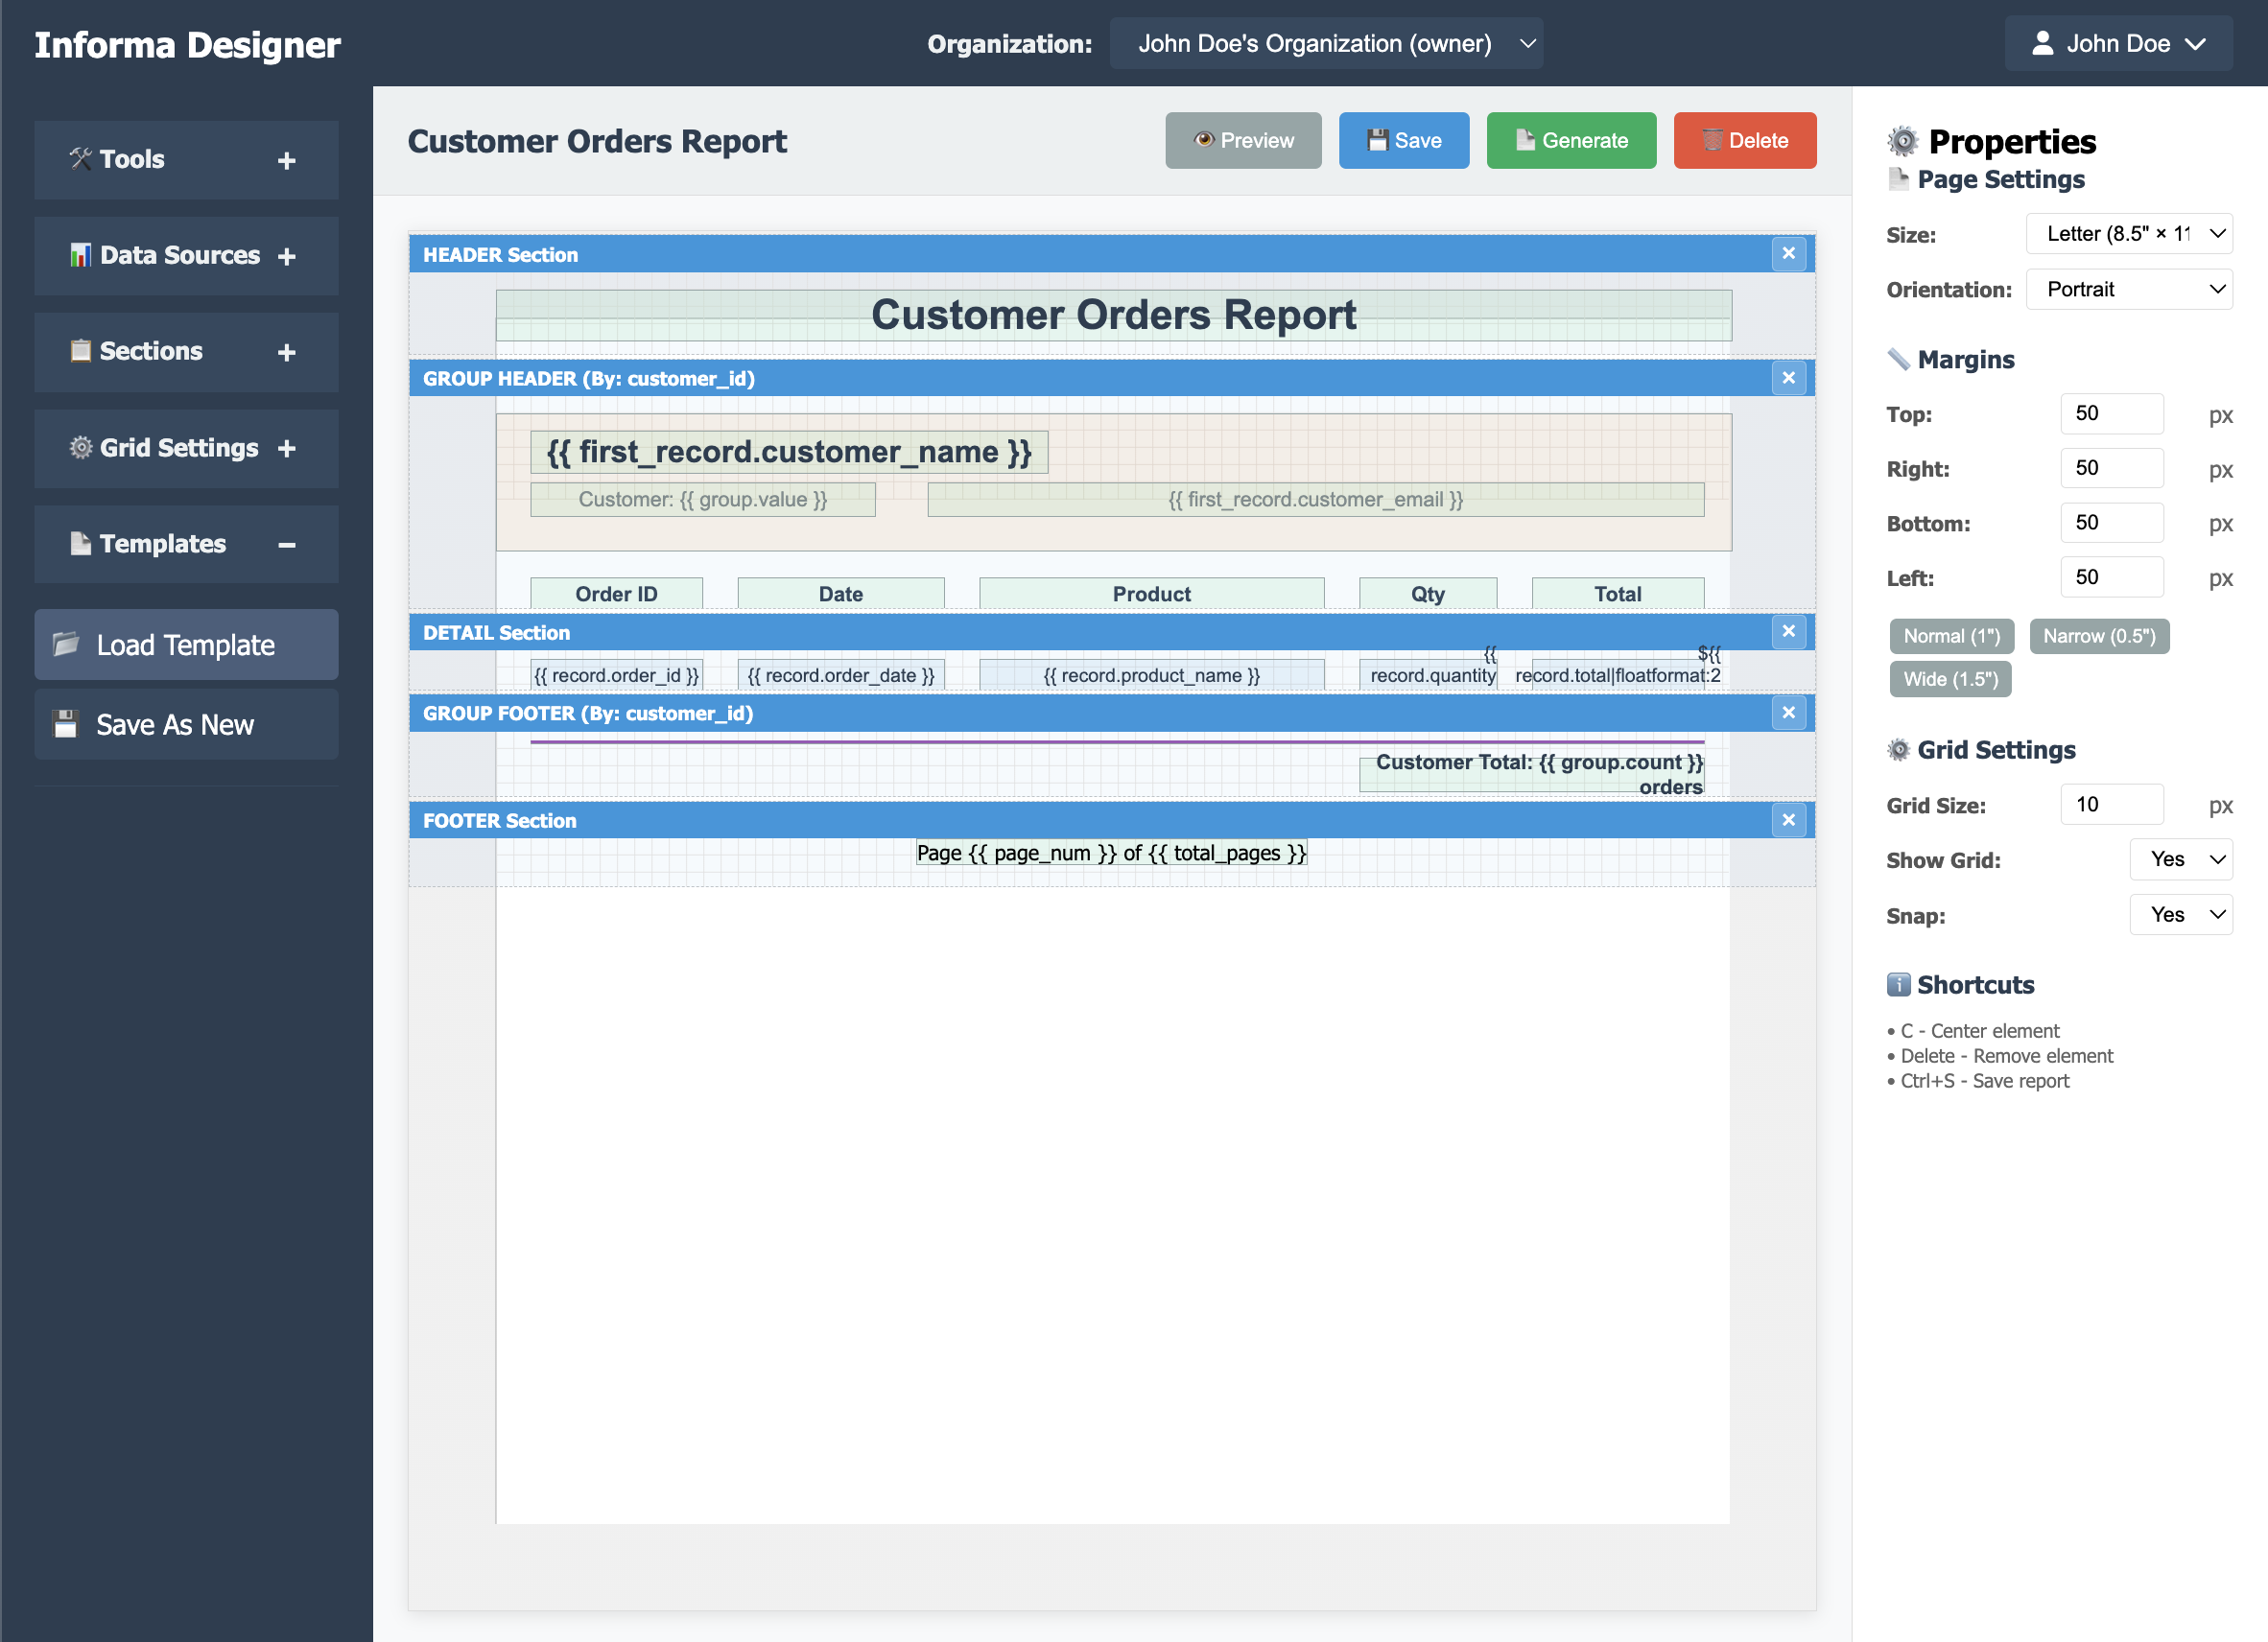Viewport: 2268px width, 1642px height.
Task: Click the Grid Size input field
Action: pos(2110,804)
